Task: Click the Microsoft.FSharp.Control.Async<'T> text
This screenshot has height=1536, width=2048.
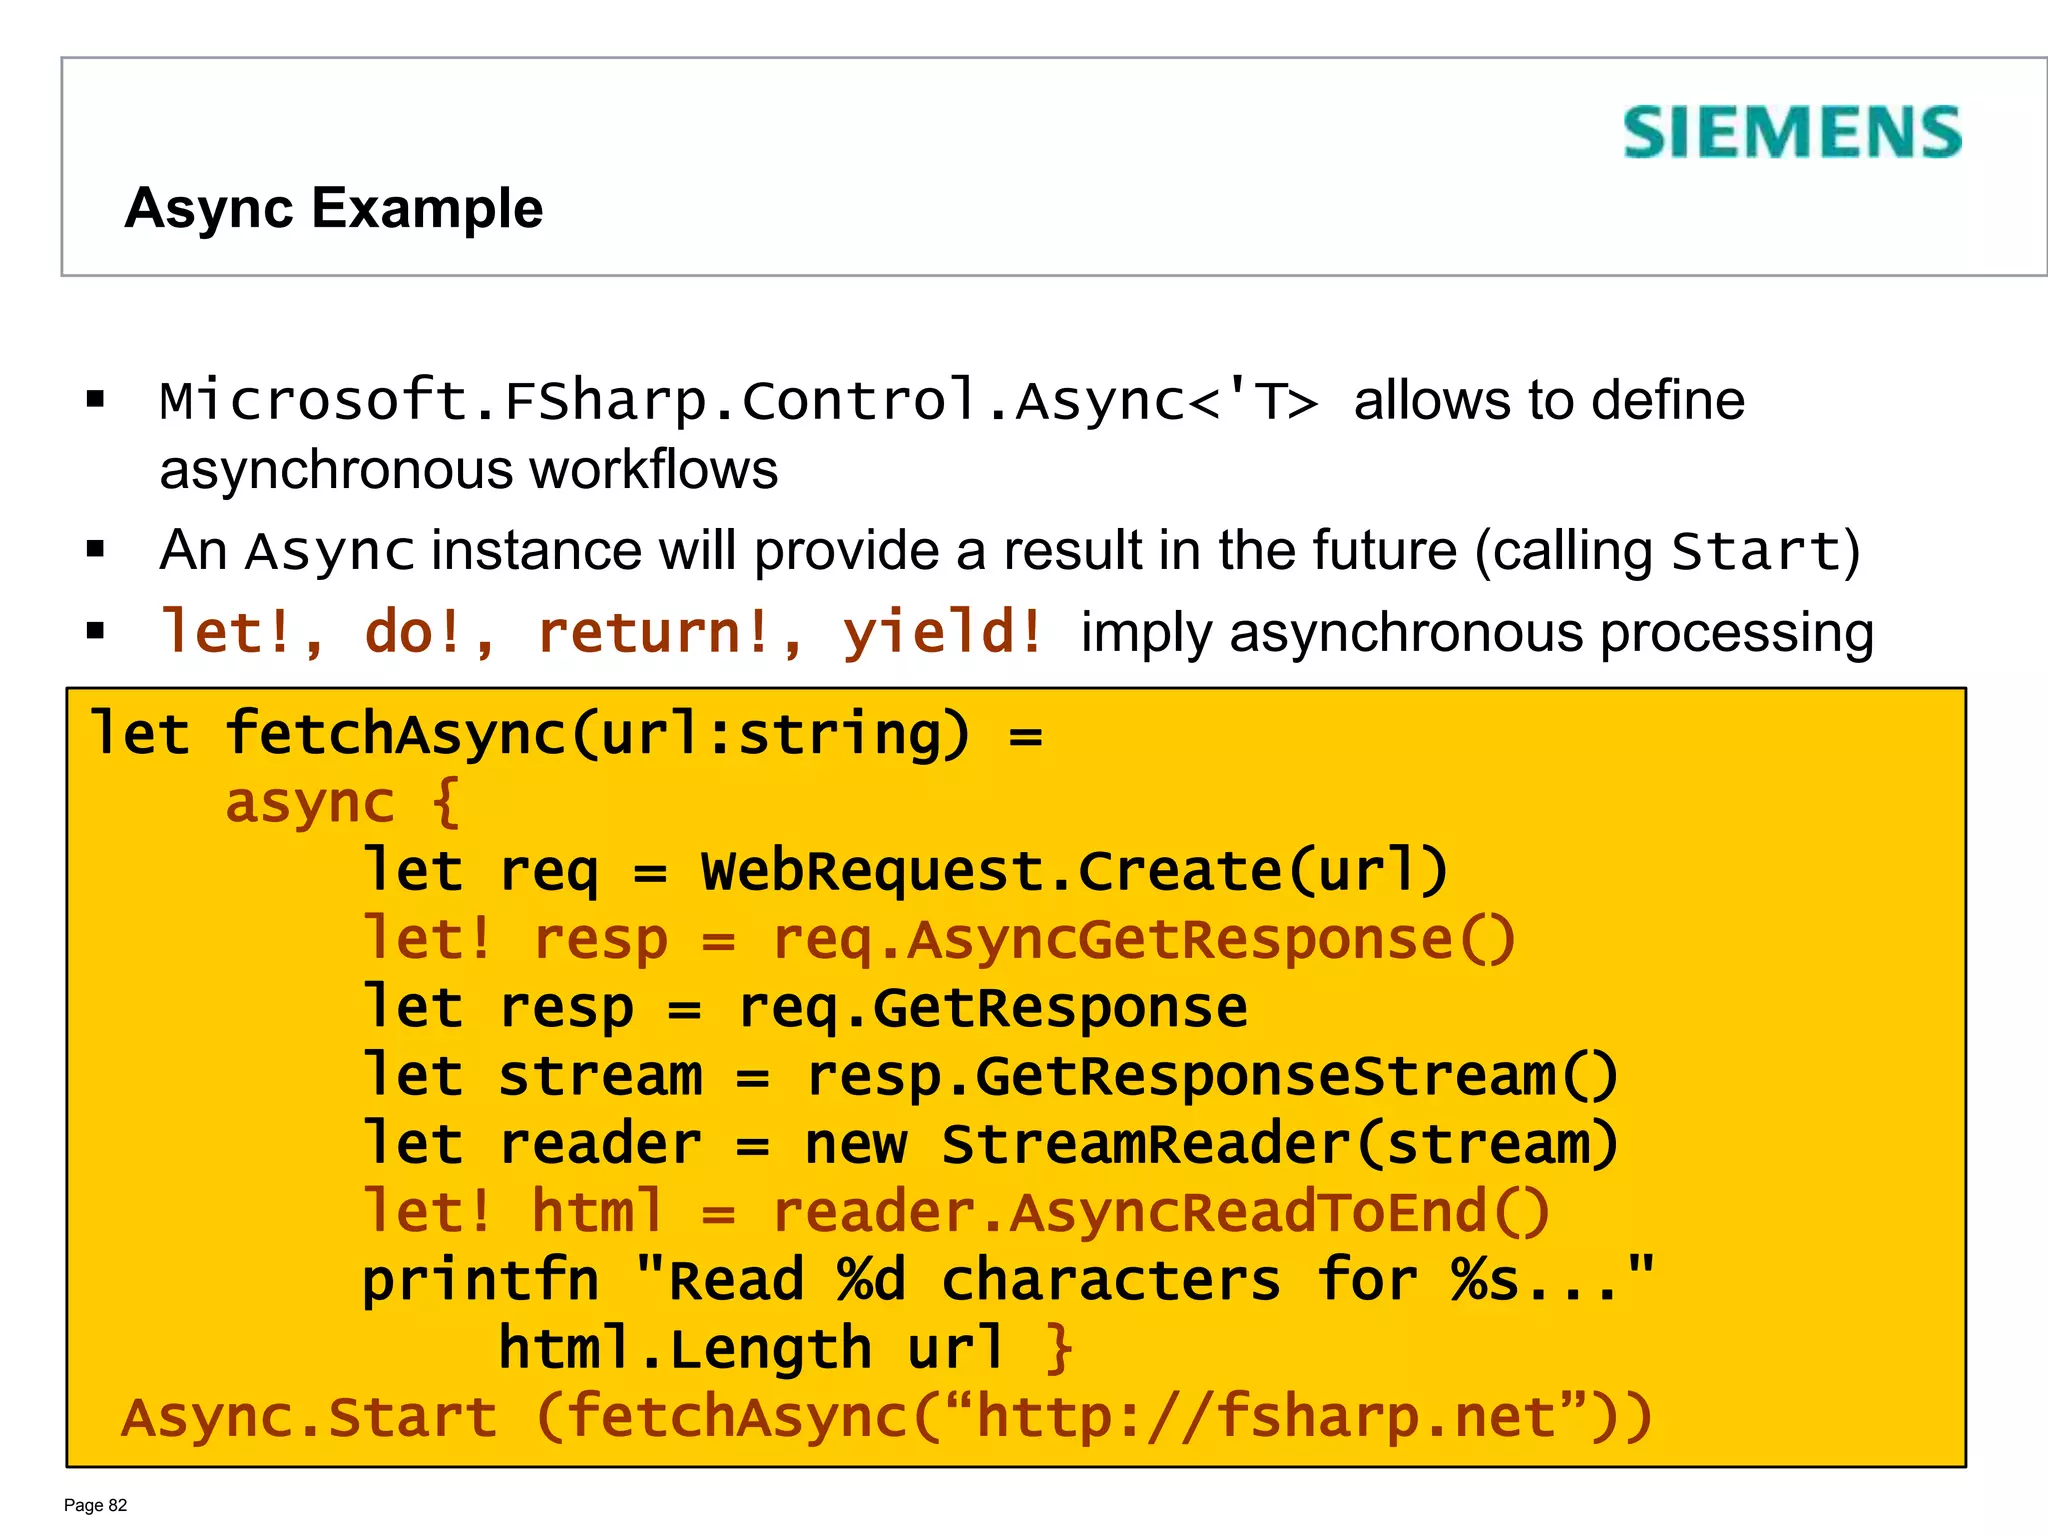Action: click(x=738, y=401)
